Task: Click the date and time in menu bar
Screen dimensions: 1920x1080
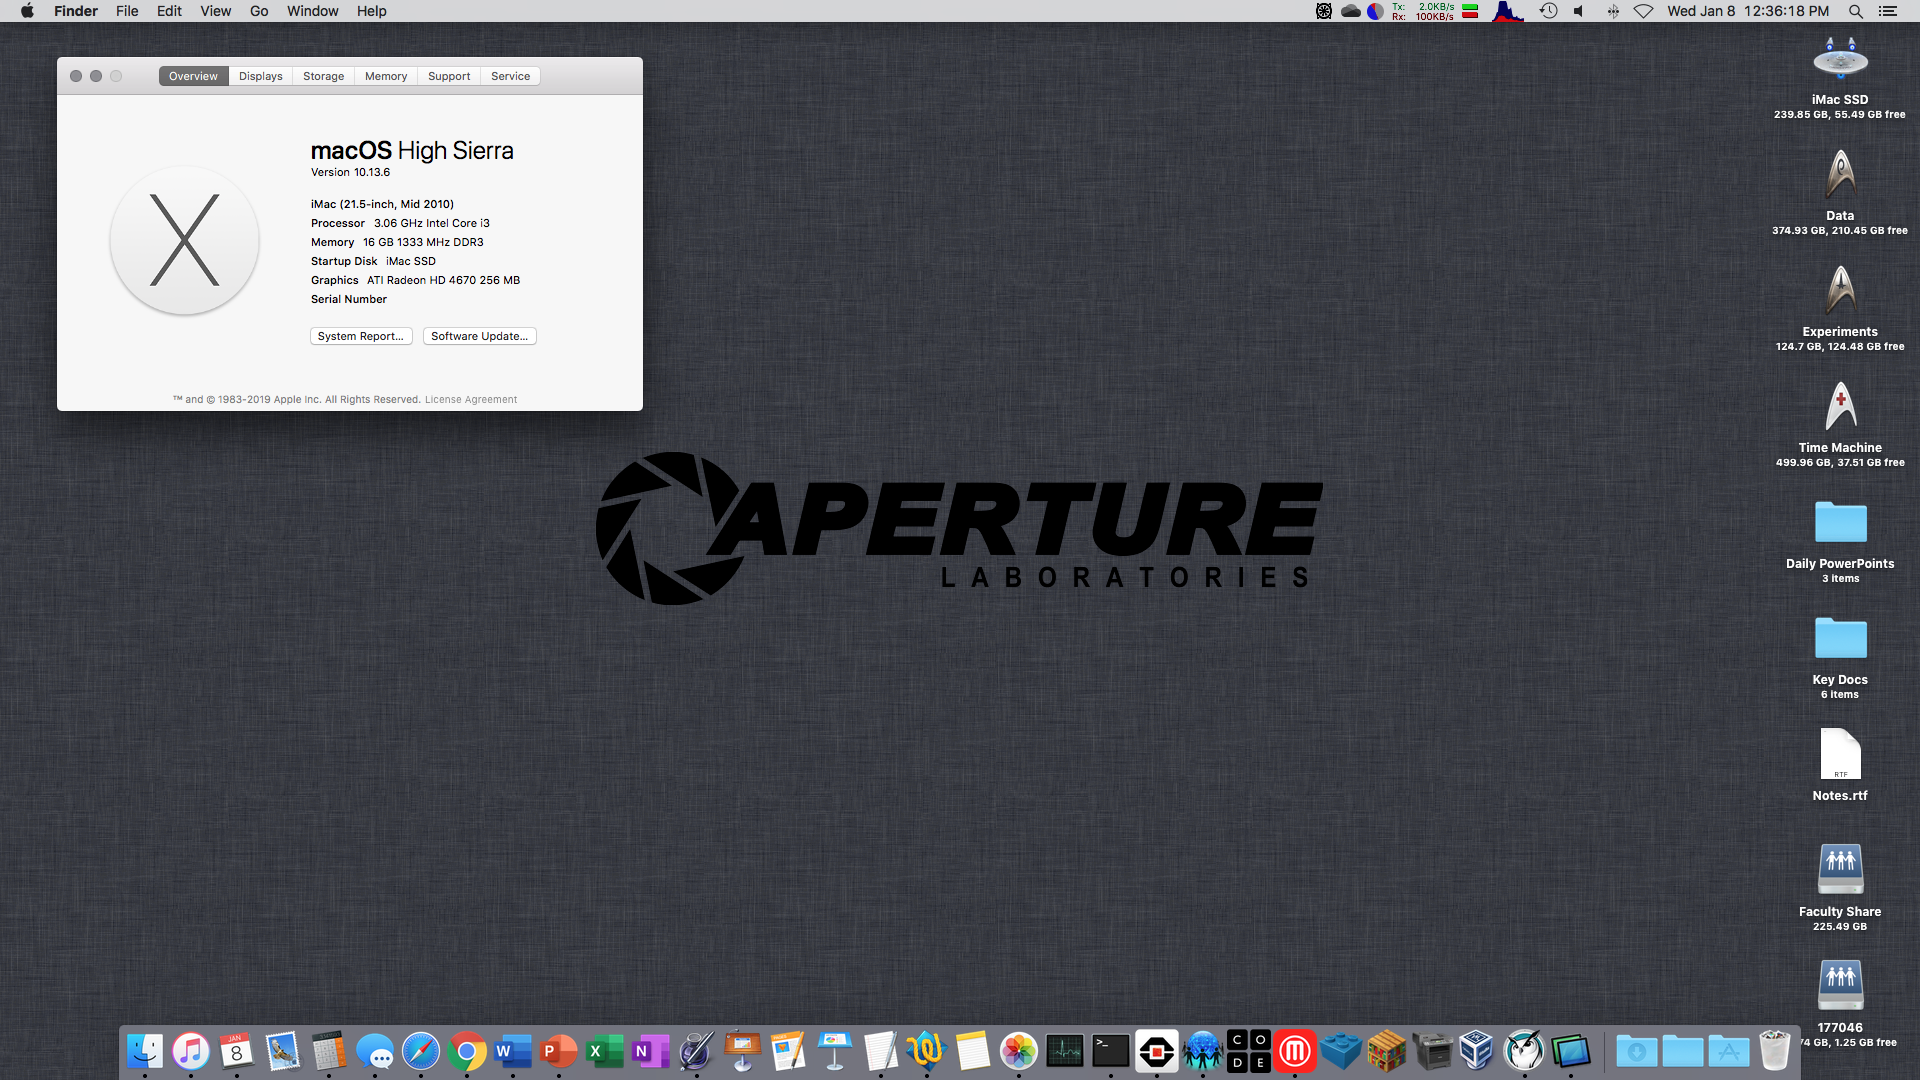Action: [x=1748, y=11]
